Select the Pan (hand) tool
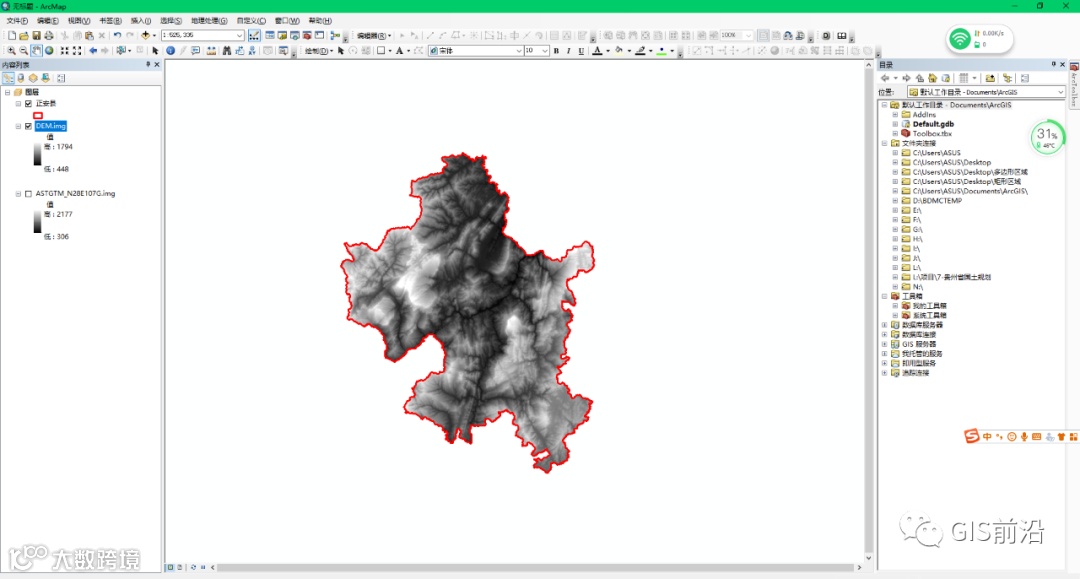Viewport: 1080px width, 579px height. (x=36, y=50)
